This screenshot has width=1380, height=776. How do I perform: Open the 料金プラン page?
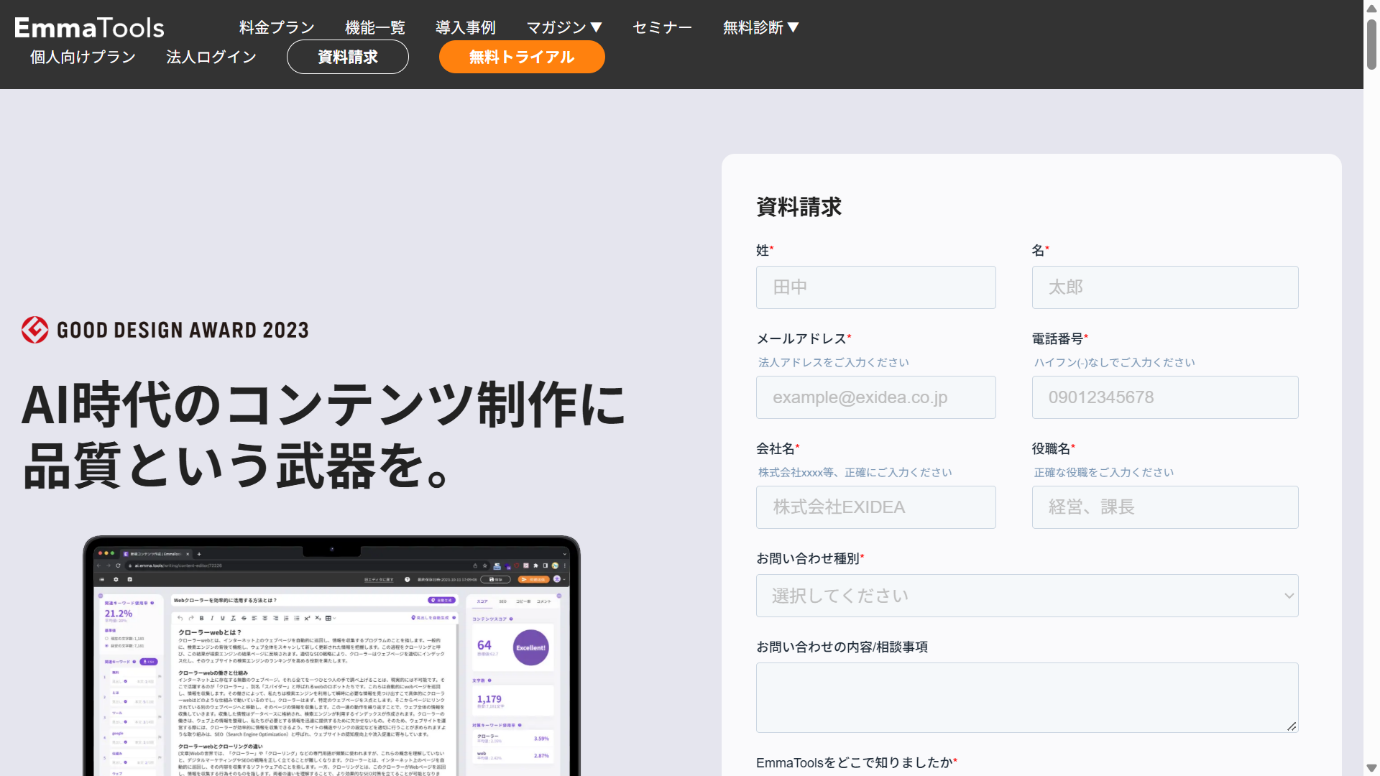click(277, 27)
